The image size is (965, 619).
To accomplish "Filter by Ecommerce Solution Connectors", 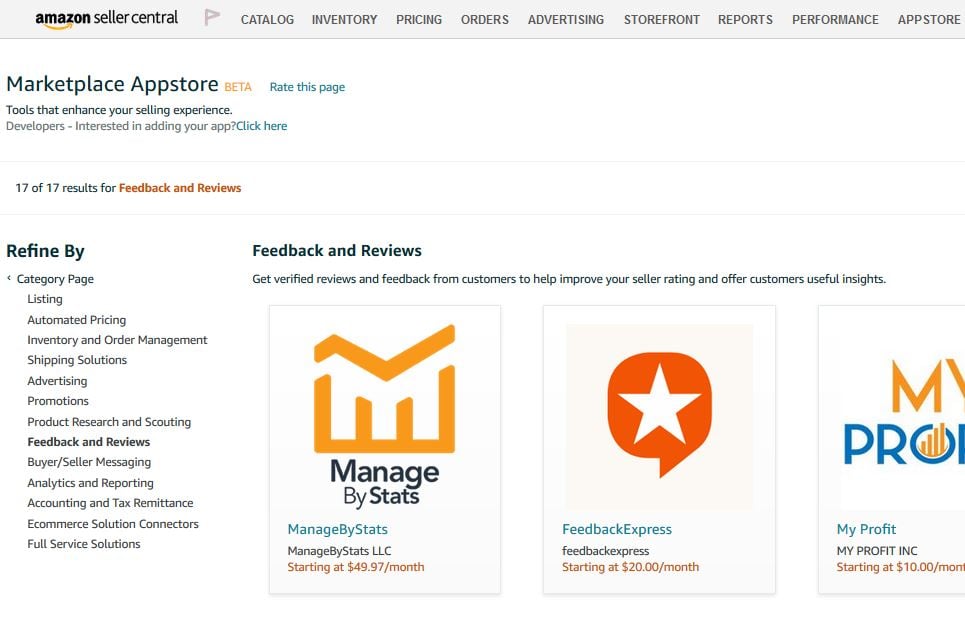I will pyautogui.click(x=113, y=524).
